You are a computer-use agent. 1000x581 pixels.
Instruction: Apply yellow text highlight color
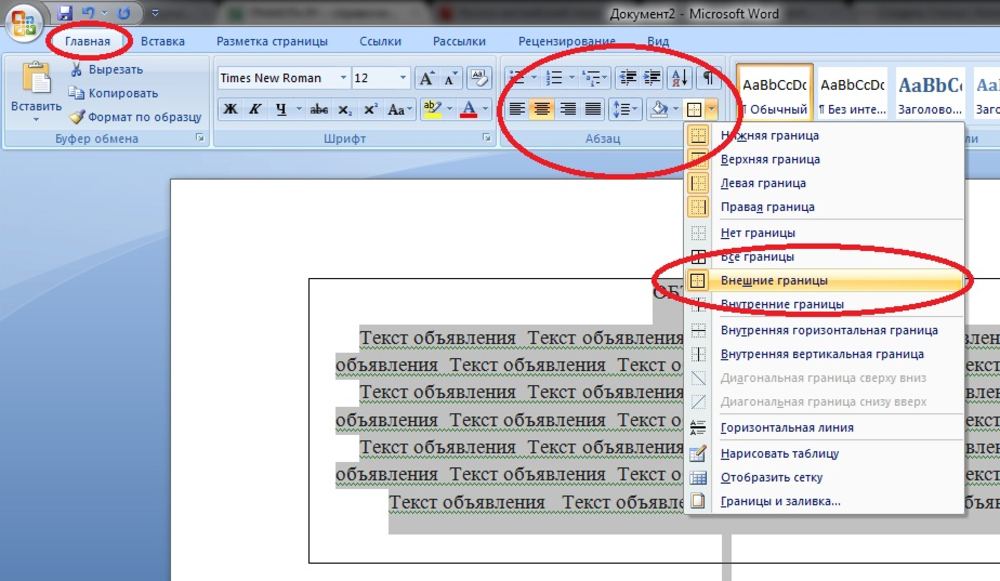pyautogui.click(x=432, y=108)
